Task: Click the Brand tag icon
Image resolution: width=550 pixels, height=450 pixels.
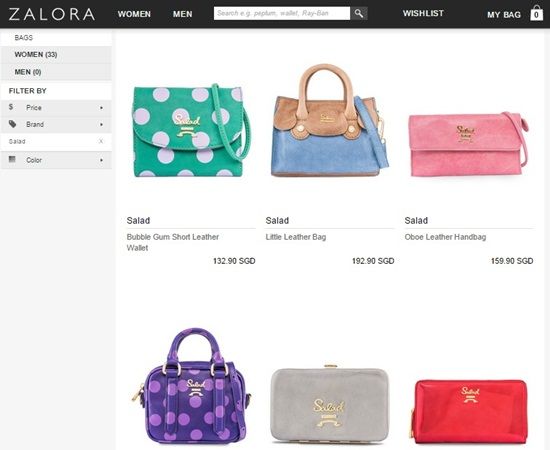Action: 12,124
